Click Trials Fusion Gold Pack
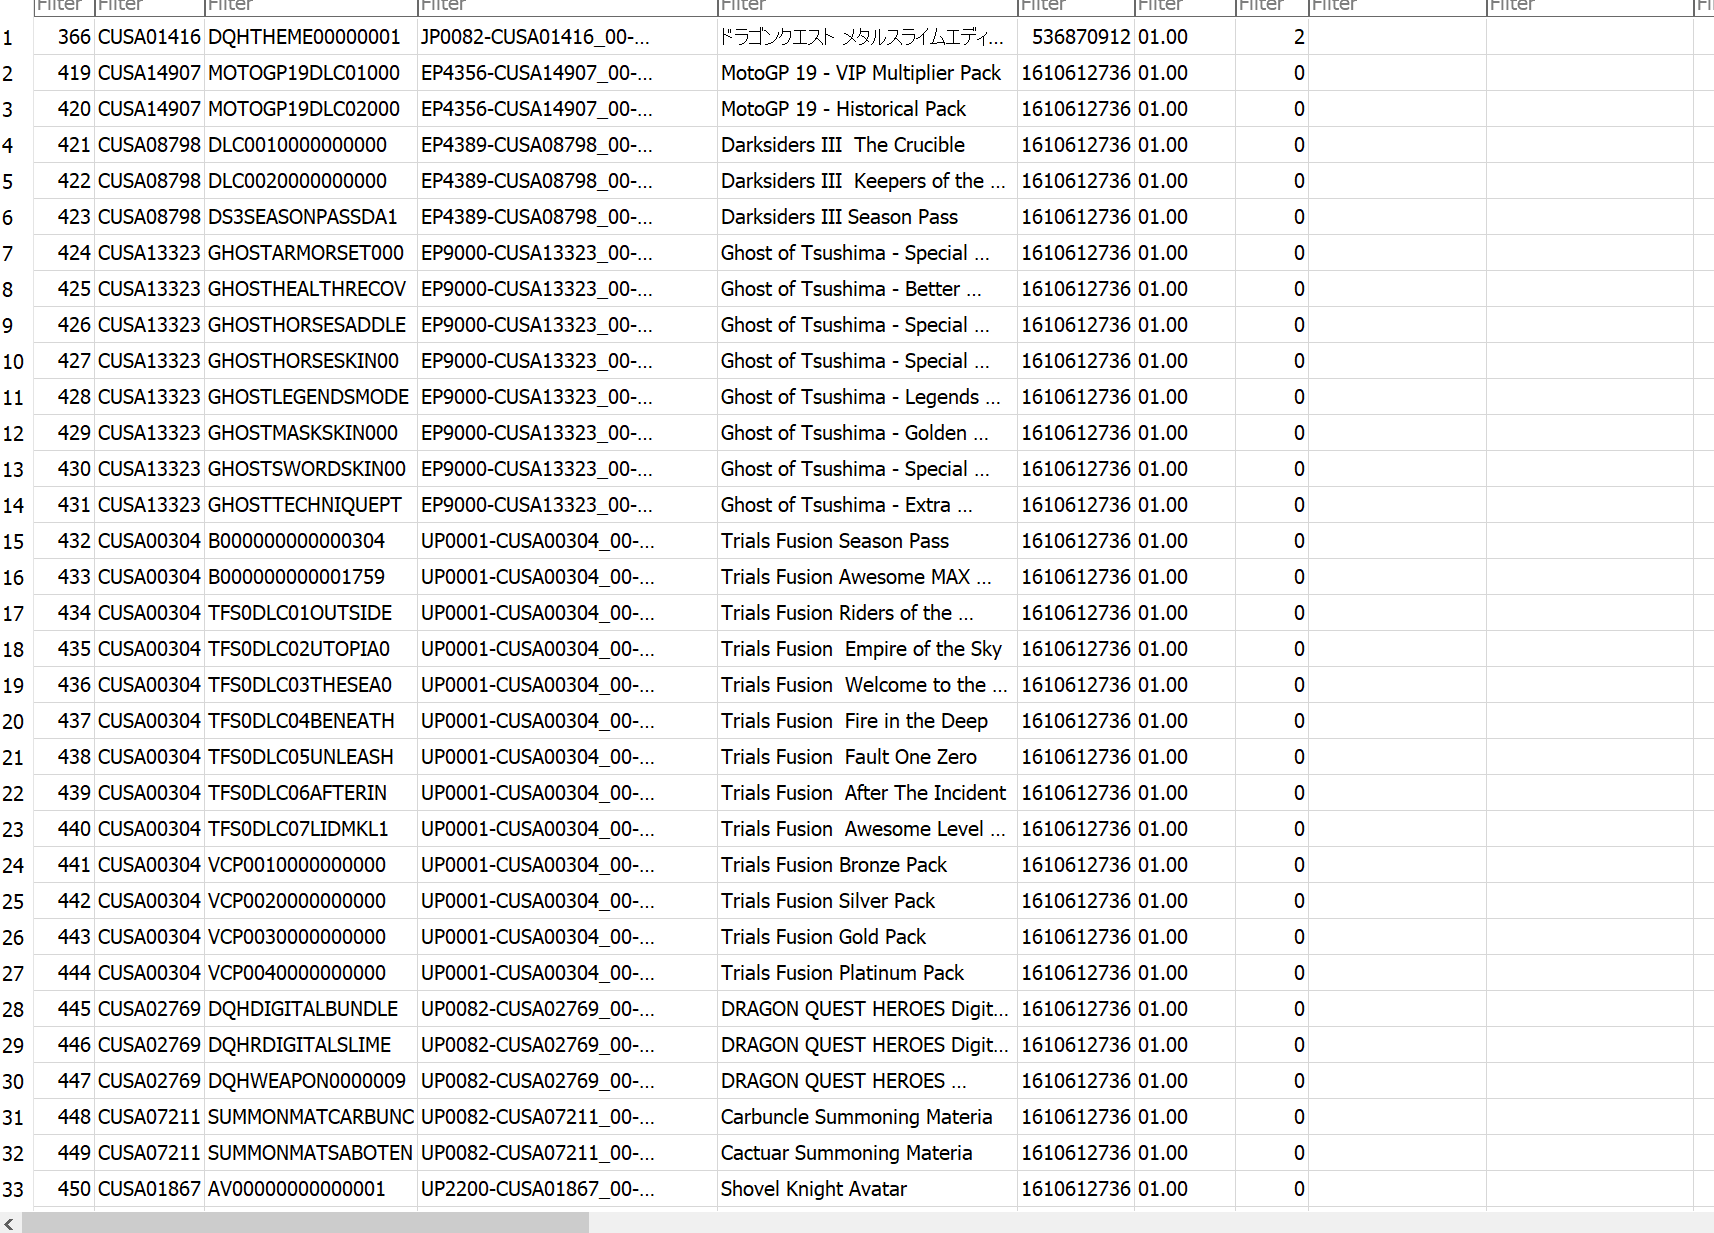The height and width of the screenshot is (1233, 1714). [867, 937]
